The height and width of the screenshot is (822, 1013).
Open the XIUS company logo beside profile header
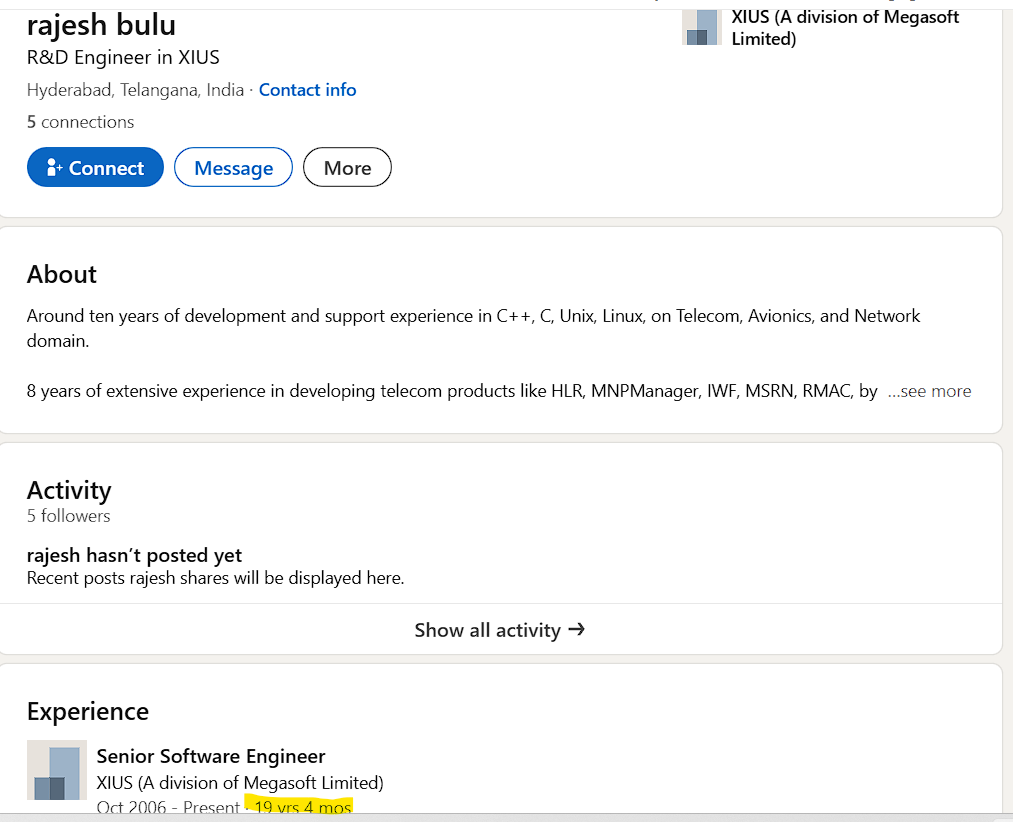coord(701,27)
